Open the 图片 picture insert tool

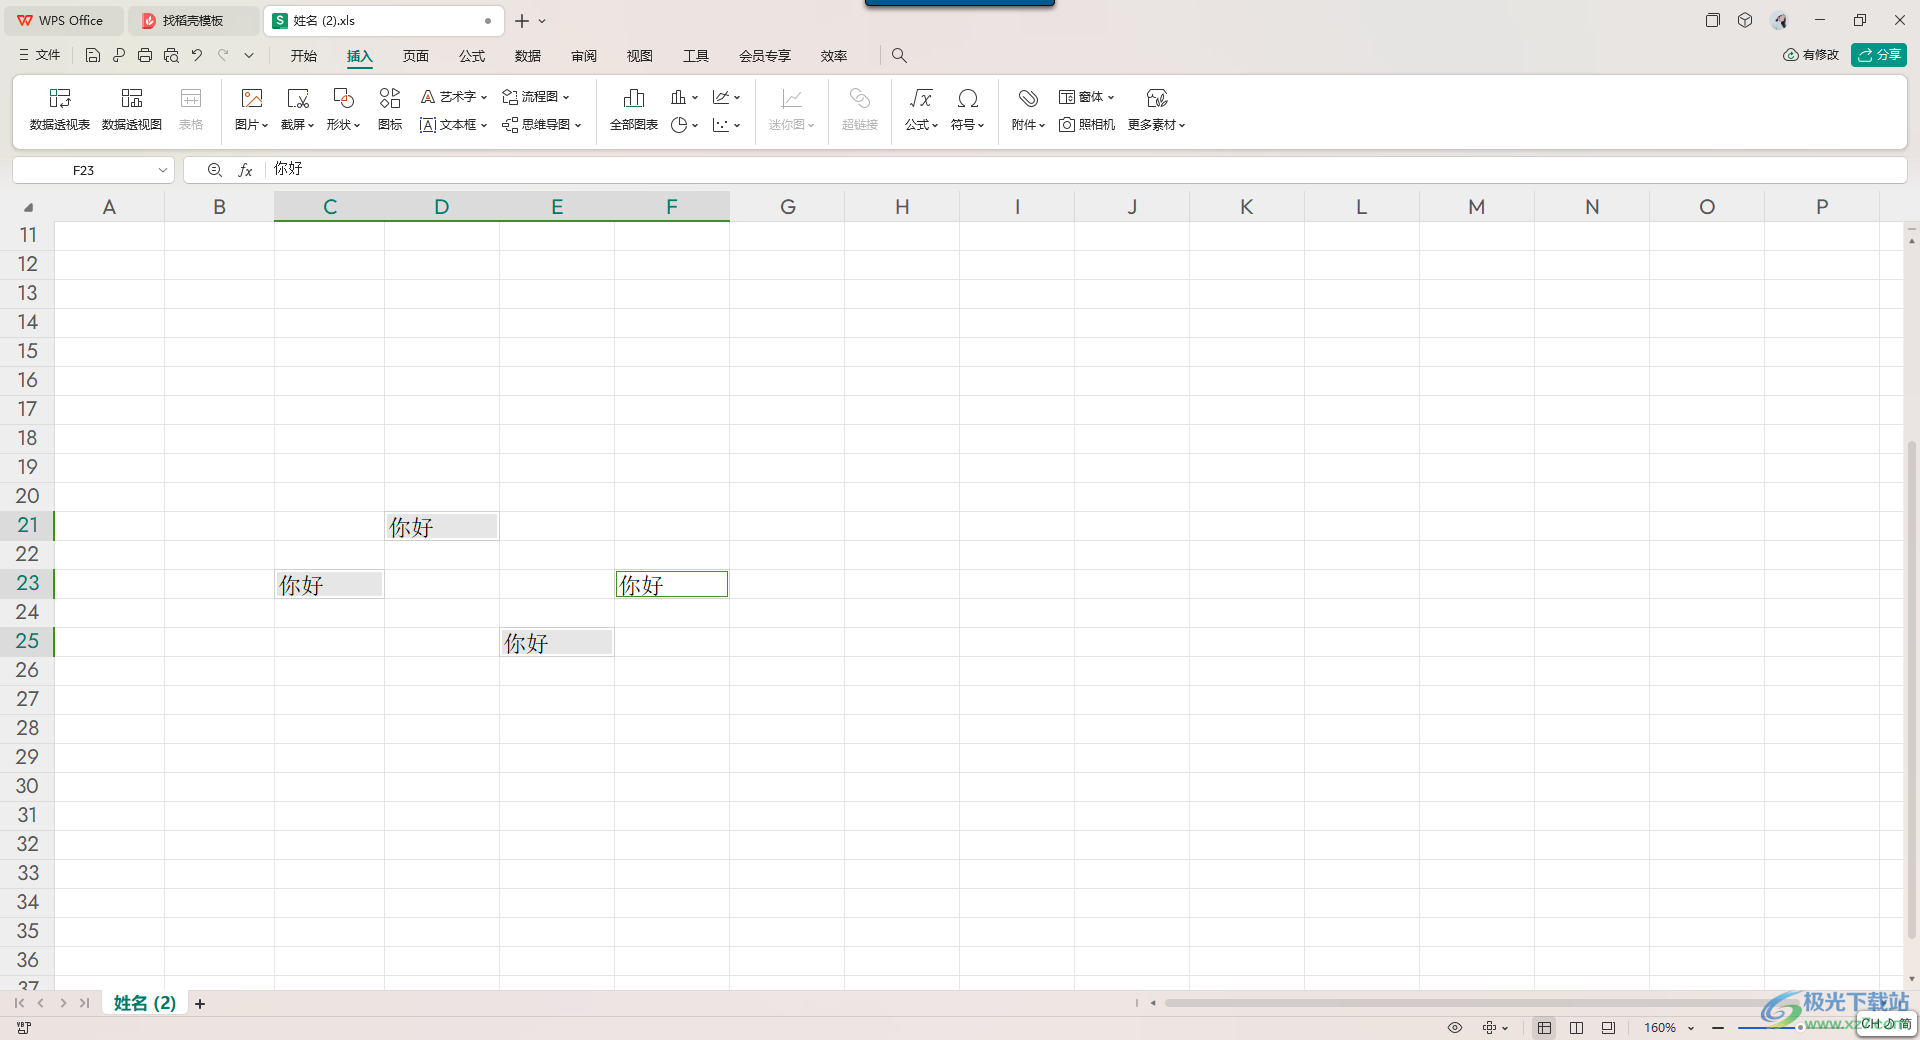coord(252,110)
